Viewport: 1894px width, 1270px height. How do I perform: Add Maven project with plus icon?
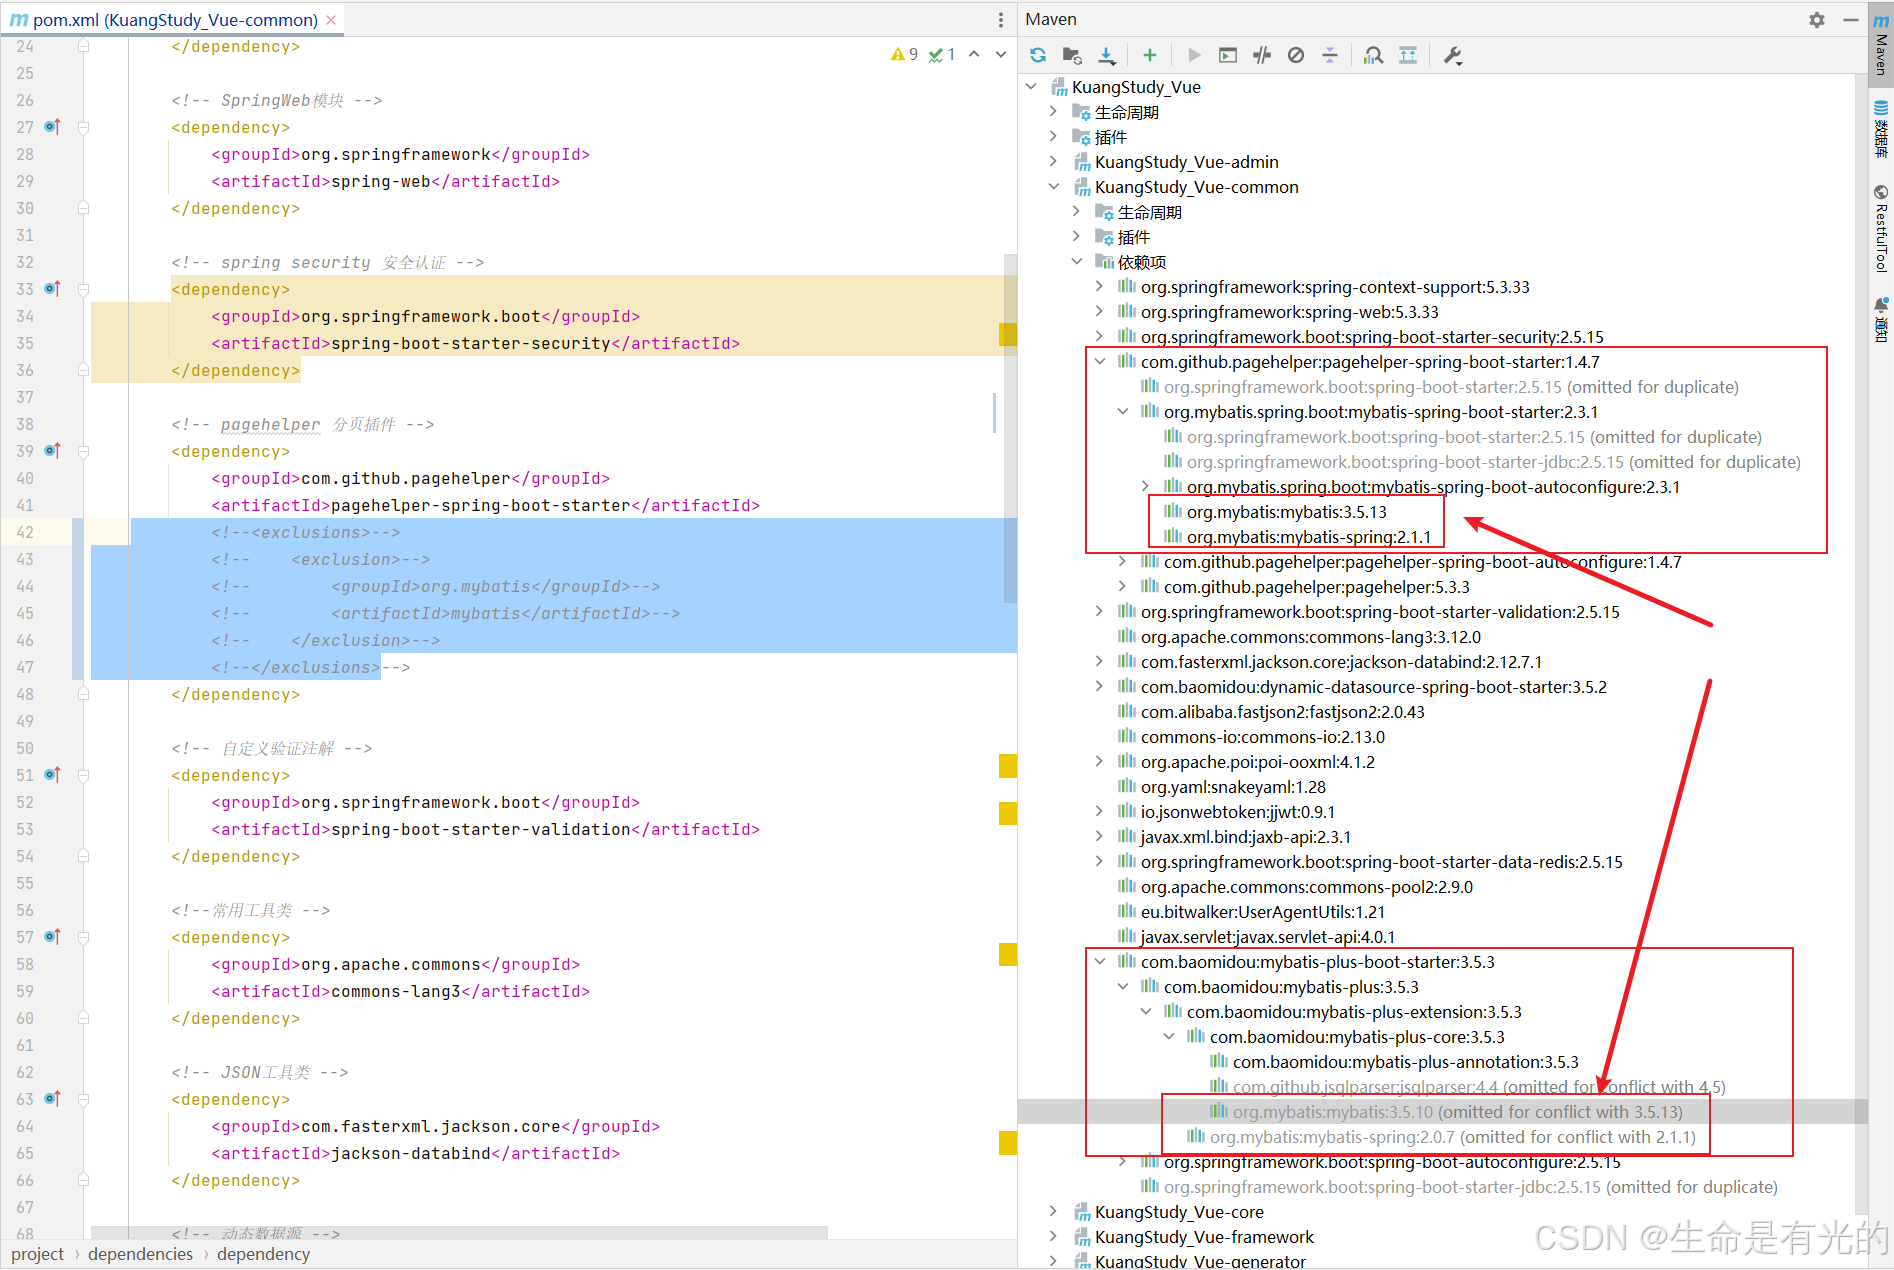coord(1150,55)
